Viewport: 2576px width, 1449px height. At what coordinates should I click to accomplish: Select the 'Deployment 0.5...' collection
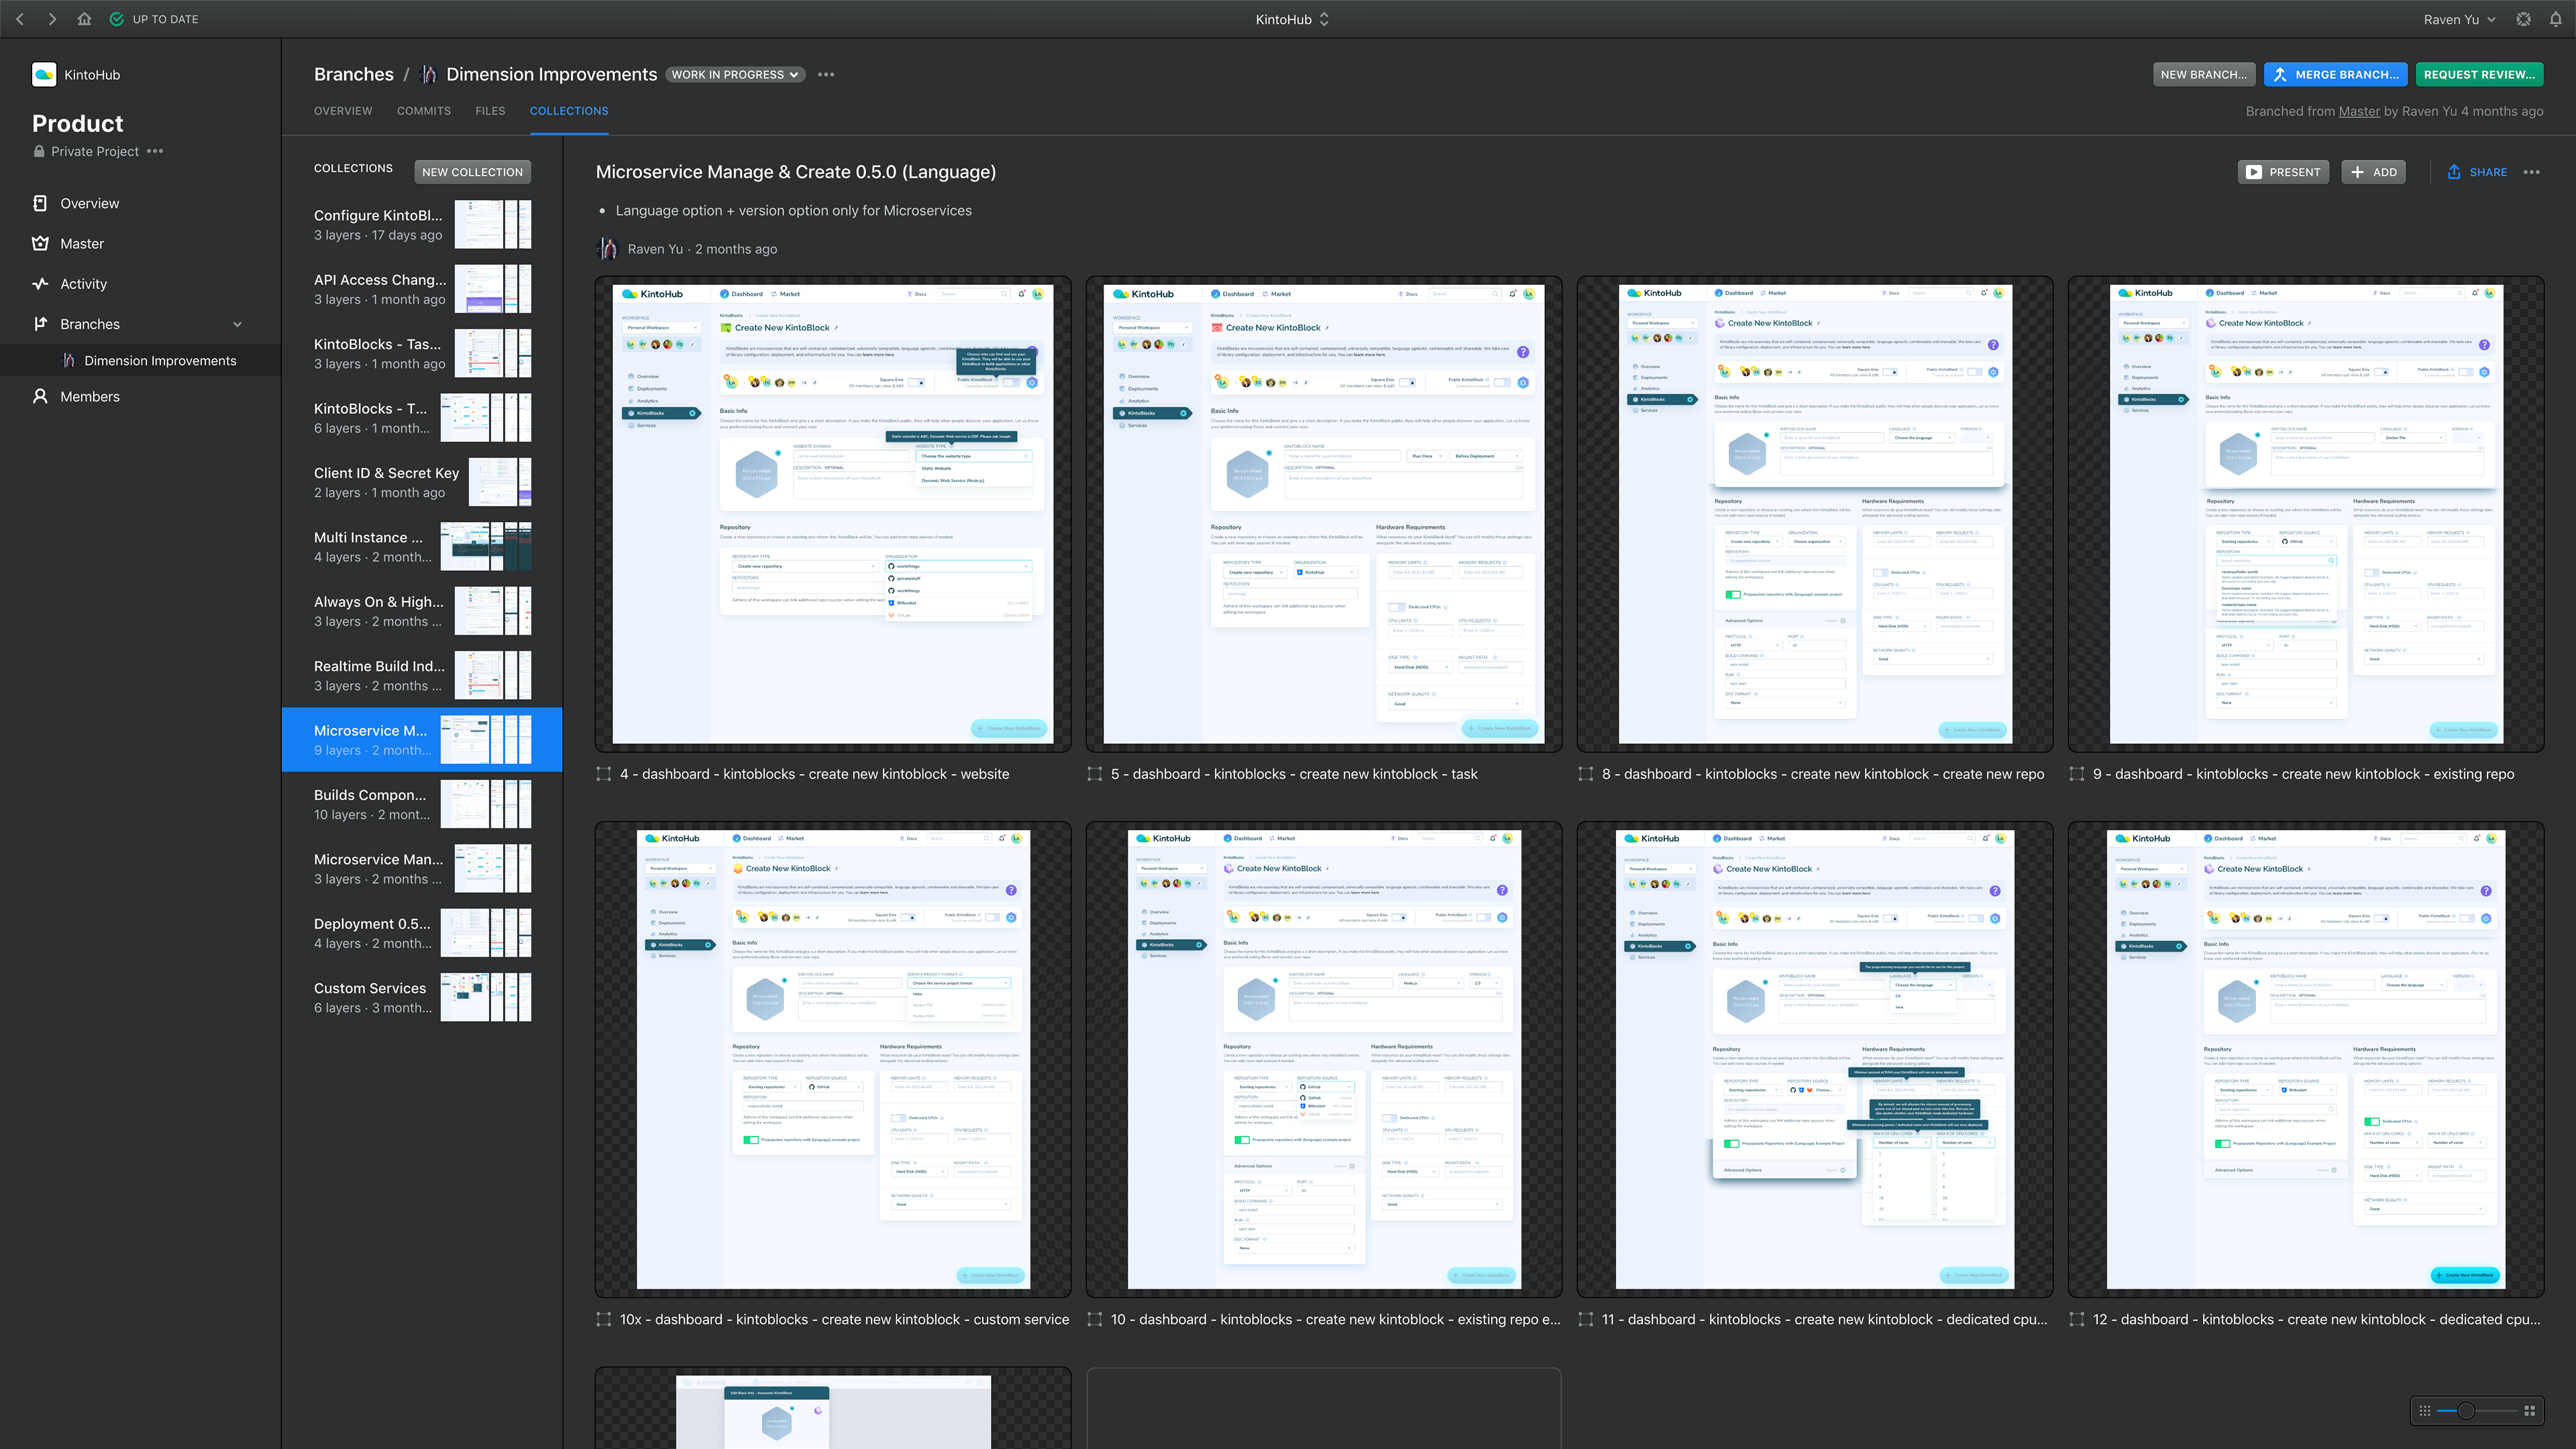[x=422, y=933]
